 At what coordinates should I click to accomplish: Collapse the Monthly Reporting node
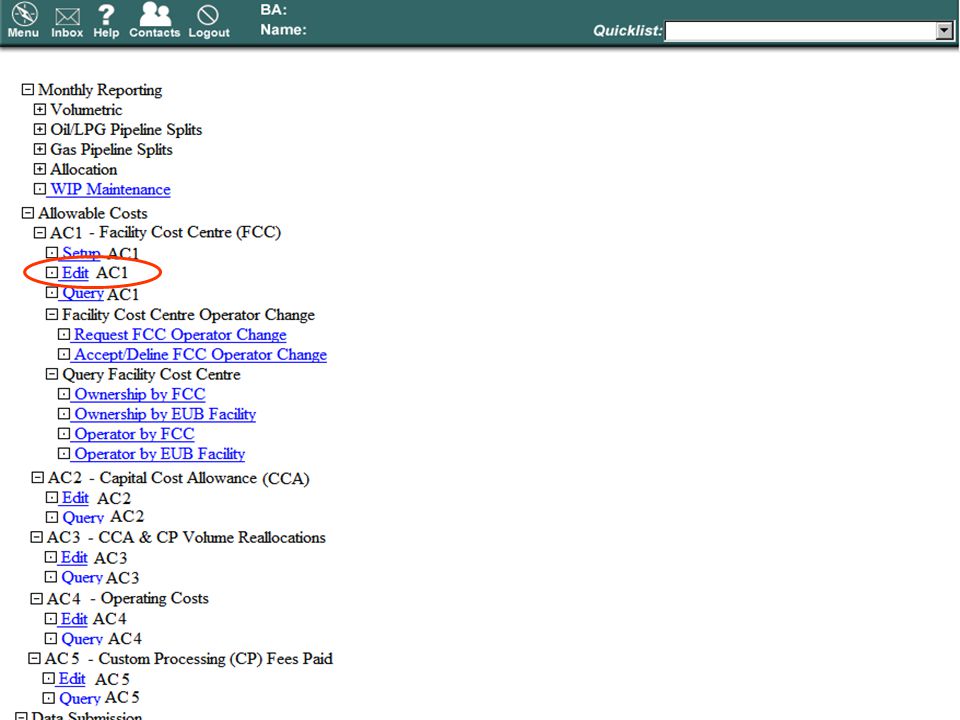point(28,89)
